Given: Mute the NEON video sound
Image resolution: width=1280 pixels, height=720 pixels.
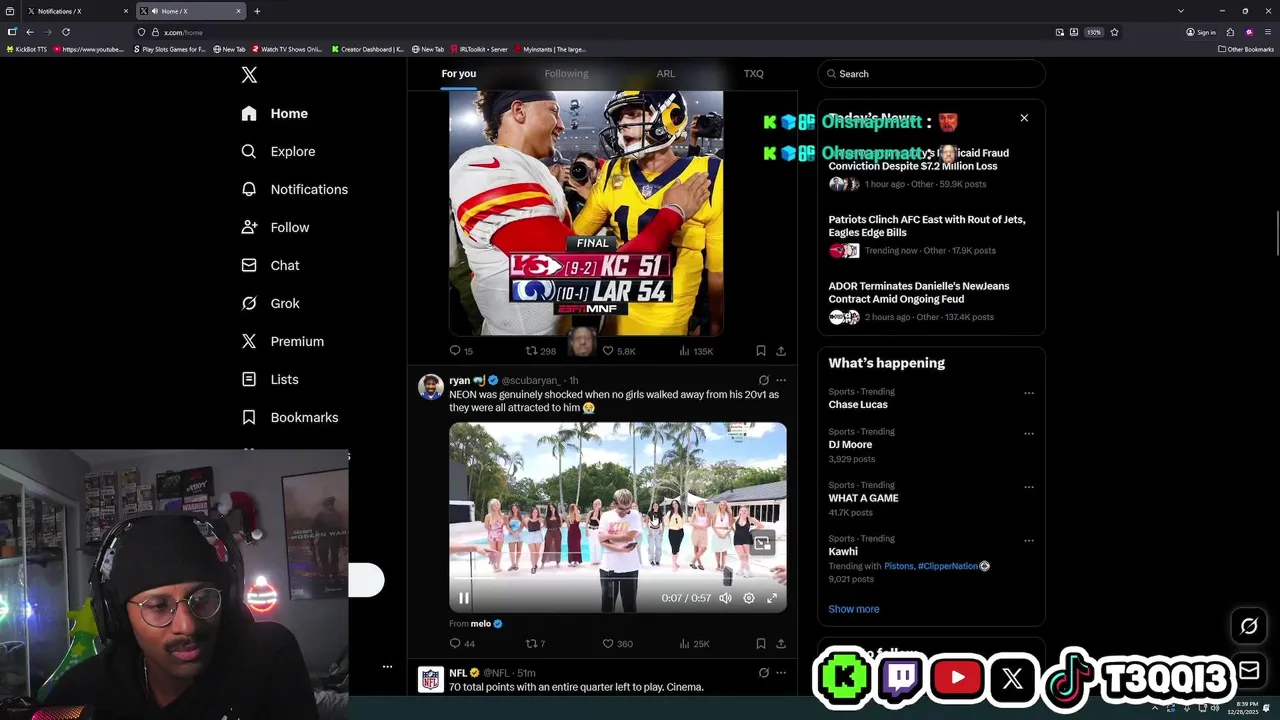Looking at the screenshot, I should click(725, 598).
